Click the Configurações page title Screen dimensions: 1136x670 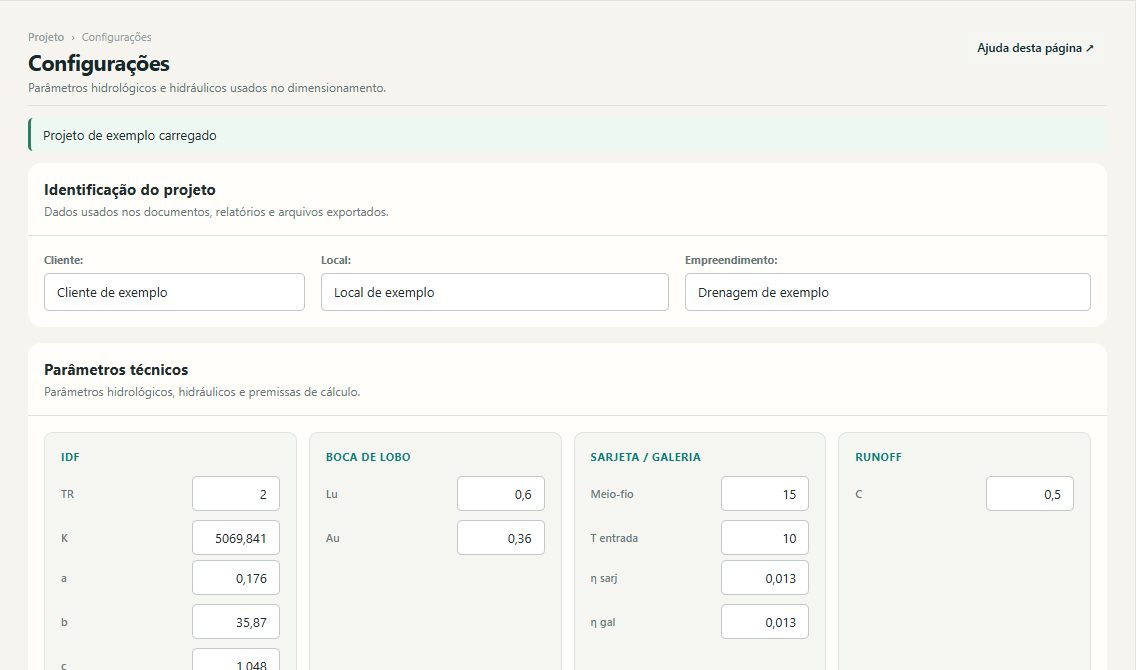(99, 64)
